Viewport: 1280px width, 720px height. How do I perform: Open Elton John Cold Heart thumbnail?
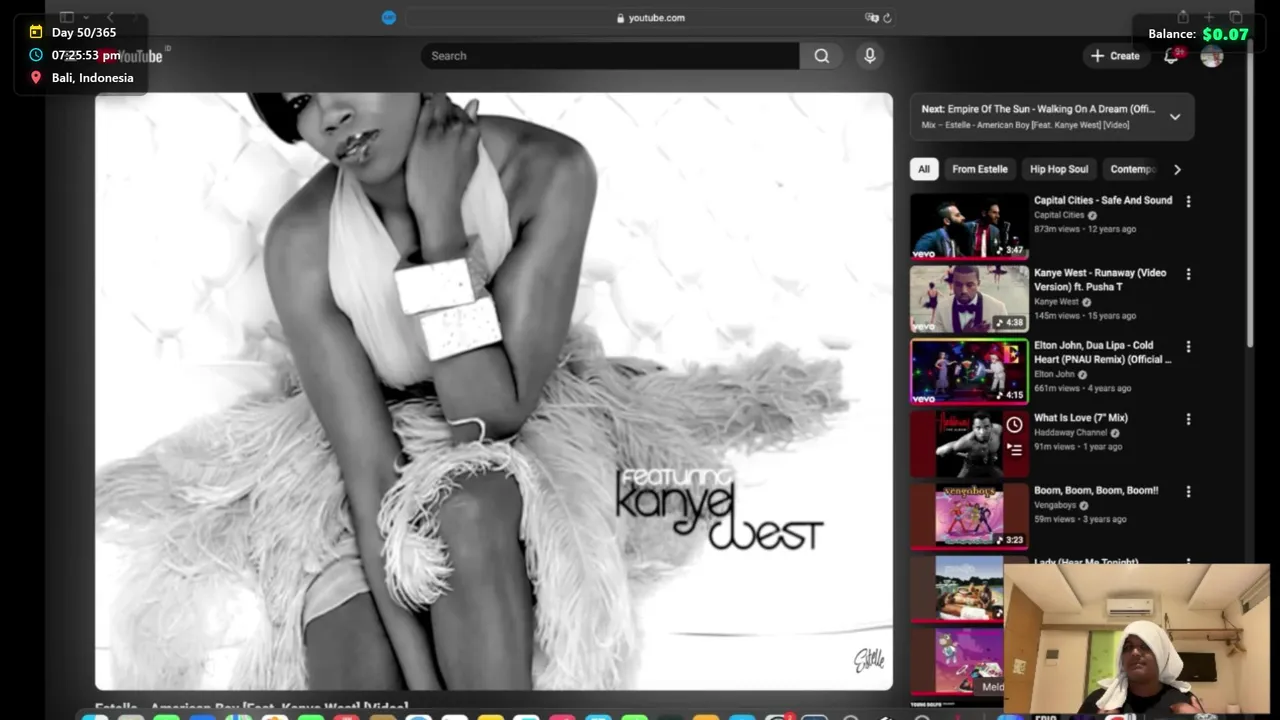pos(969,371)
